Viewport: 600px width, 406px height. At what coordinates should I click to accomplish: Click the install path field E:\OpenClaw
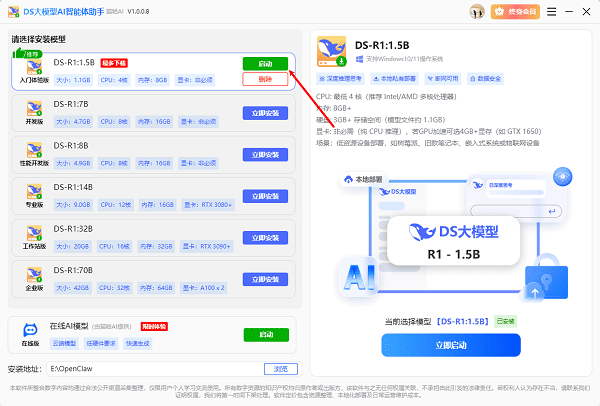tap(155, 369)
